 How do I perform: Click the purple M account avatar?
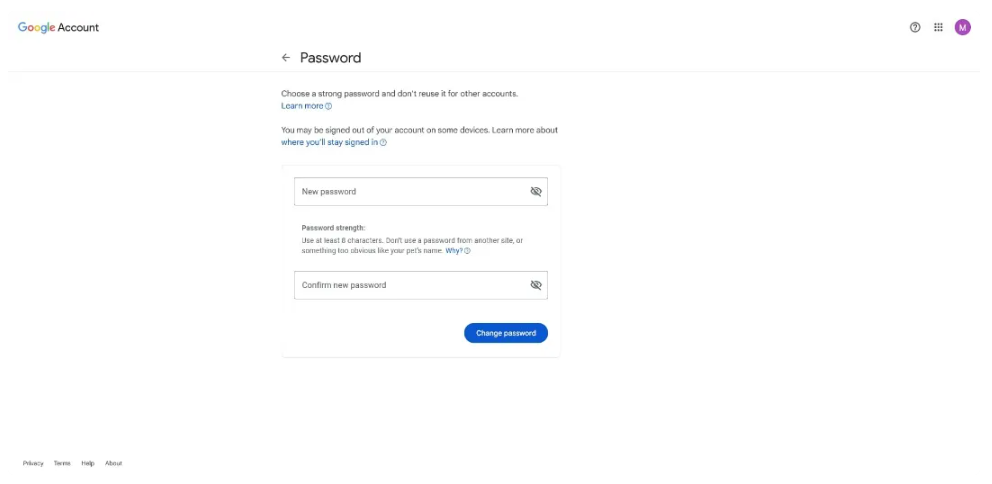point(962,27)
